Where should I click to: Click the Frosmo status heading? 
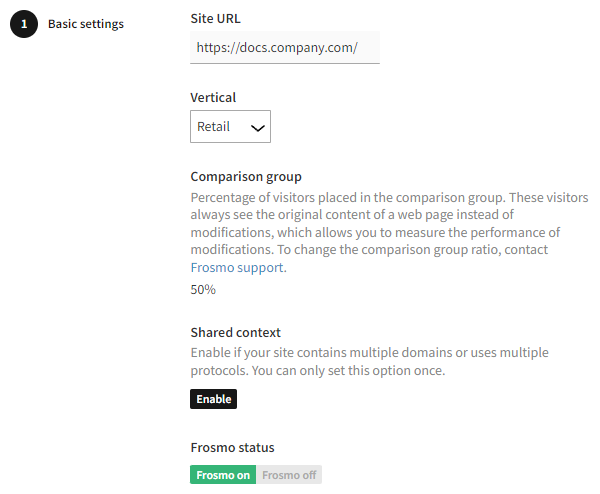[x=232, y=447]
